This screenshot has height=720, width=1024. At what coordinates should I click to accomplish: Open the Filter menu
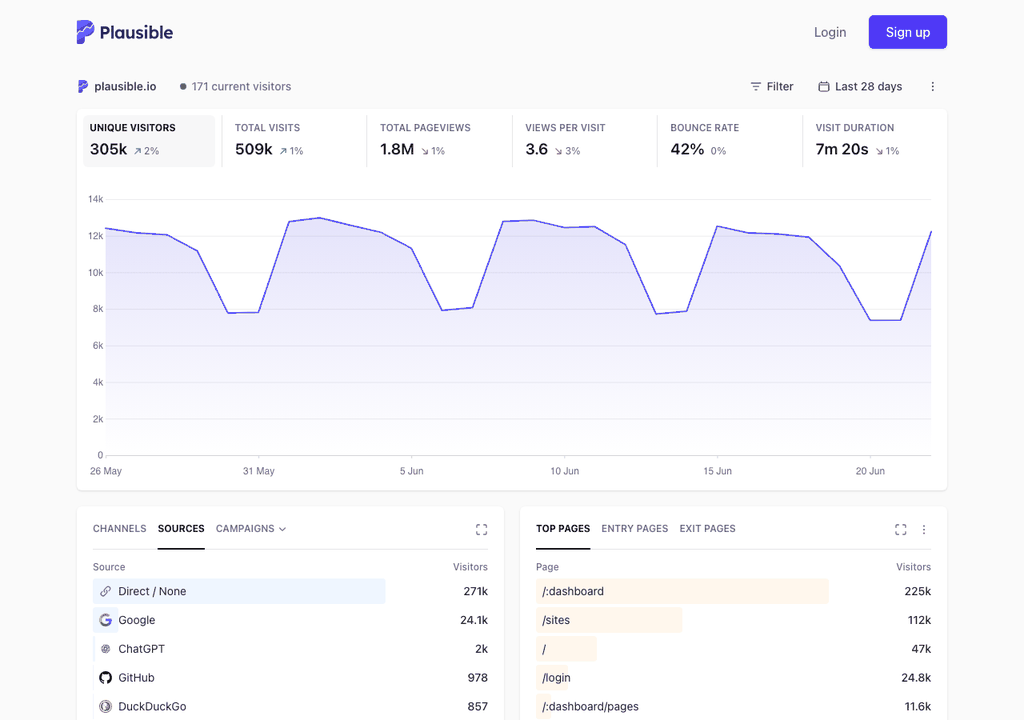pos(771,86)
